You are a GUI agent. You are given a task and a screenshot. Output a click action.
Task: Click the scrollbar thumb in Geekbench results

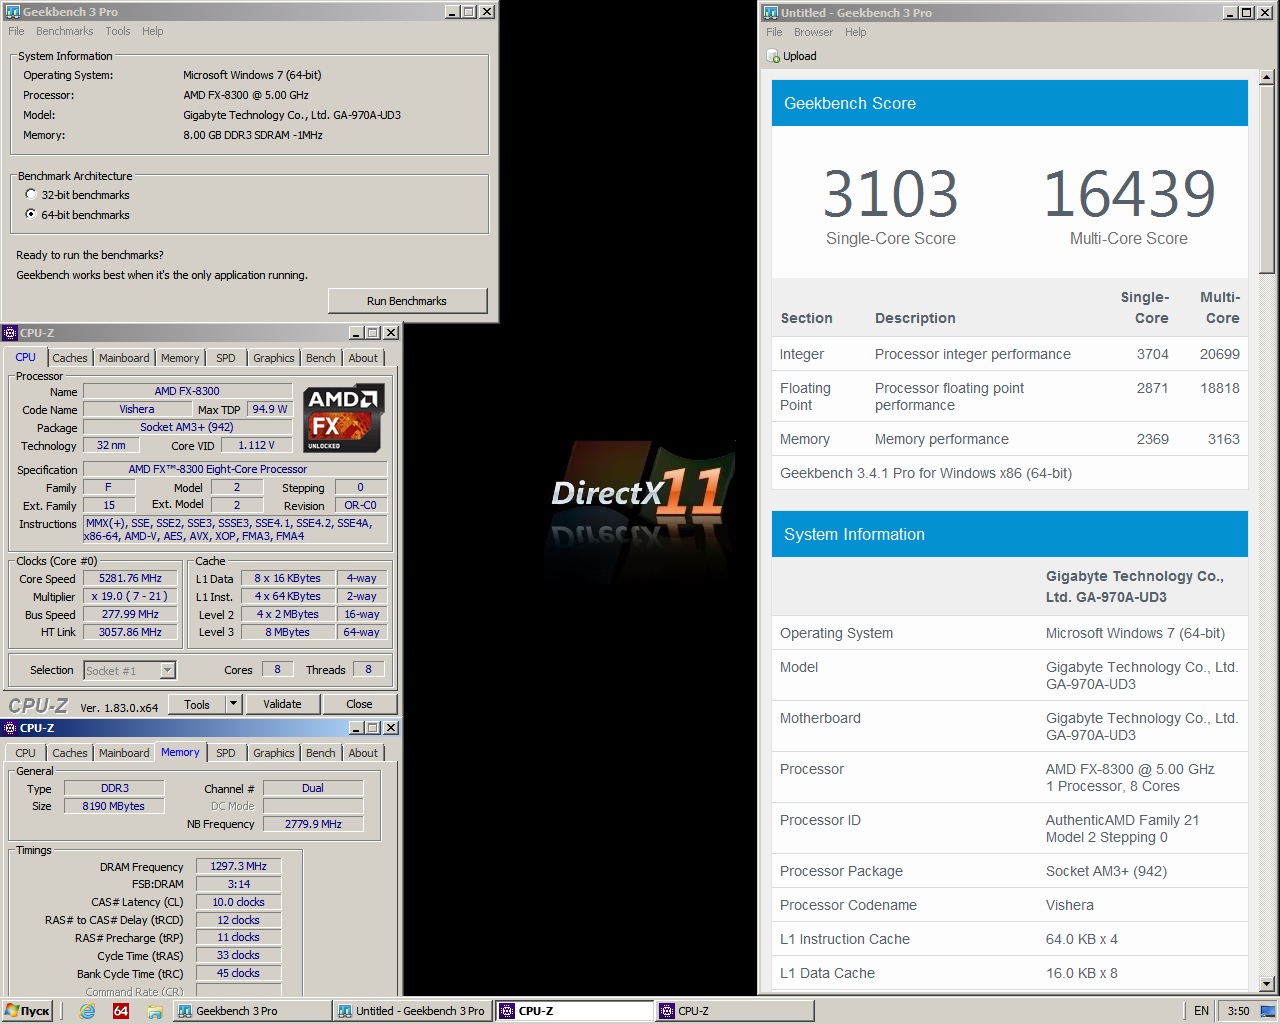tap(1267, 179)
